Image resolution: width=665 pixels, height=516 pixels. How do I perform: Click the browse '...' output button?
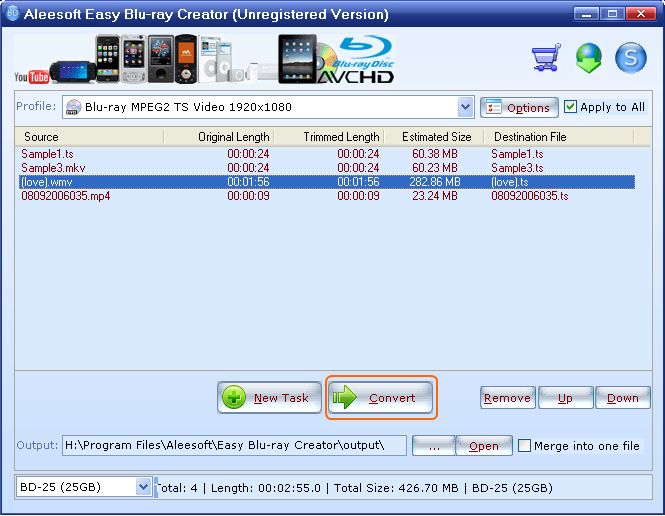tap(434, 446)
